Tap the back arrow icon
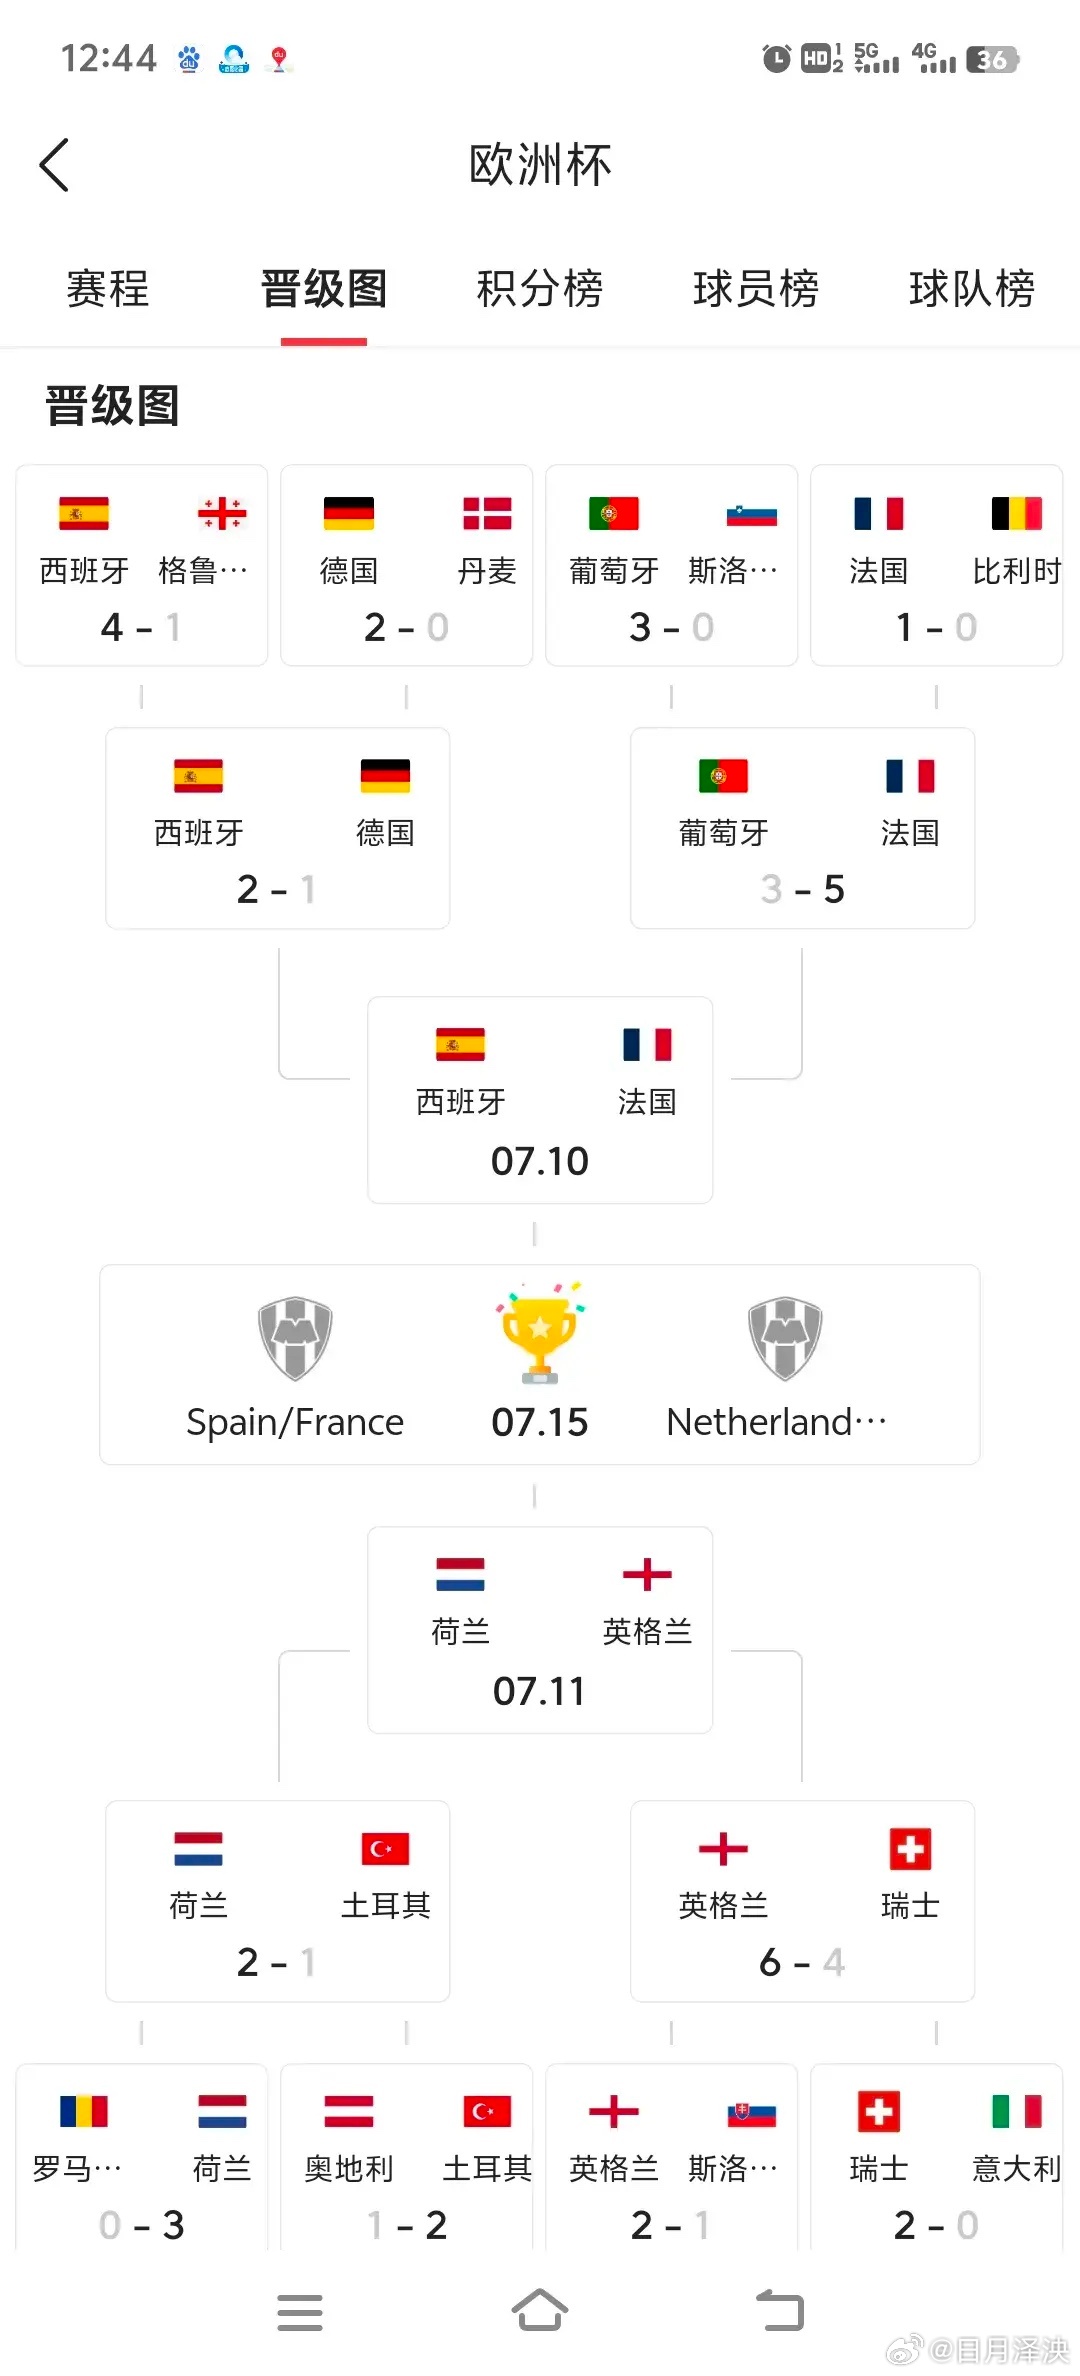The image size is (1080, 2376). click(54, 165)
